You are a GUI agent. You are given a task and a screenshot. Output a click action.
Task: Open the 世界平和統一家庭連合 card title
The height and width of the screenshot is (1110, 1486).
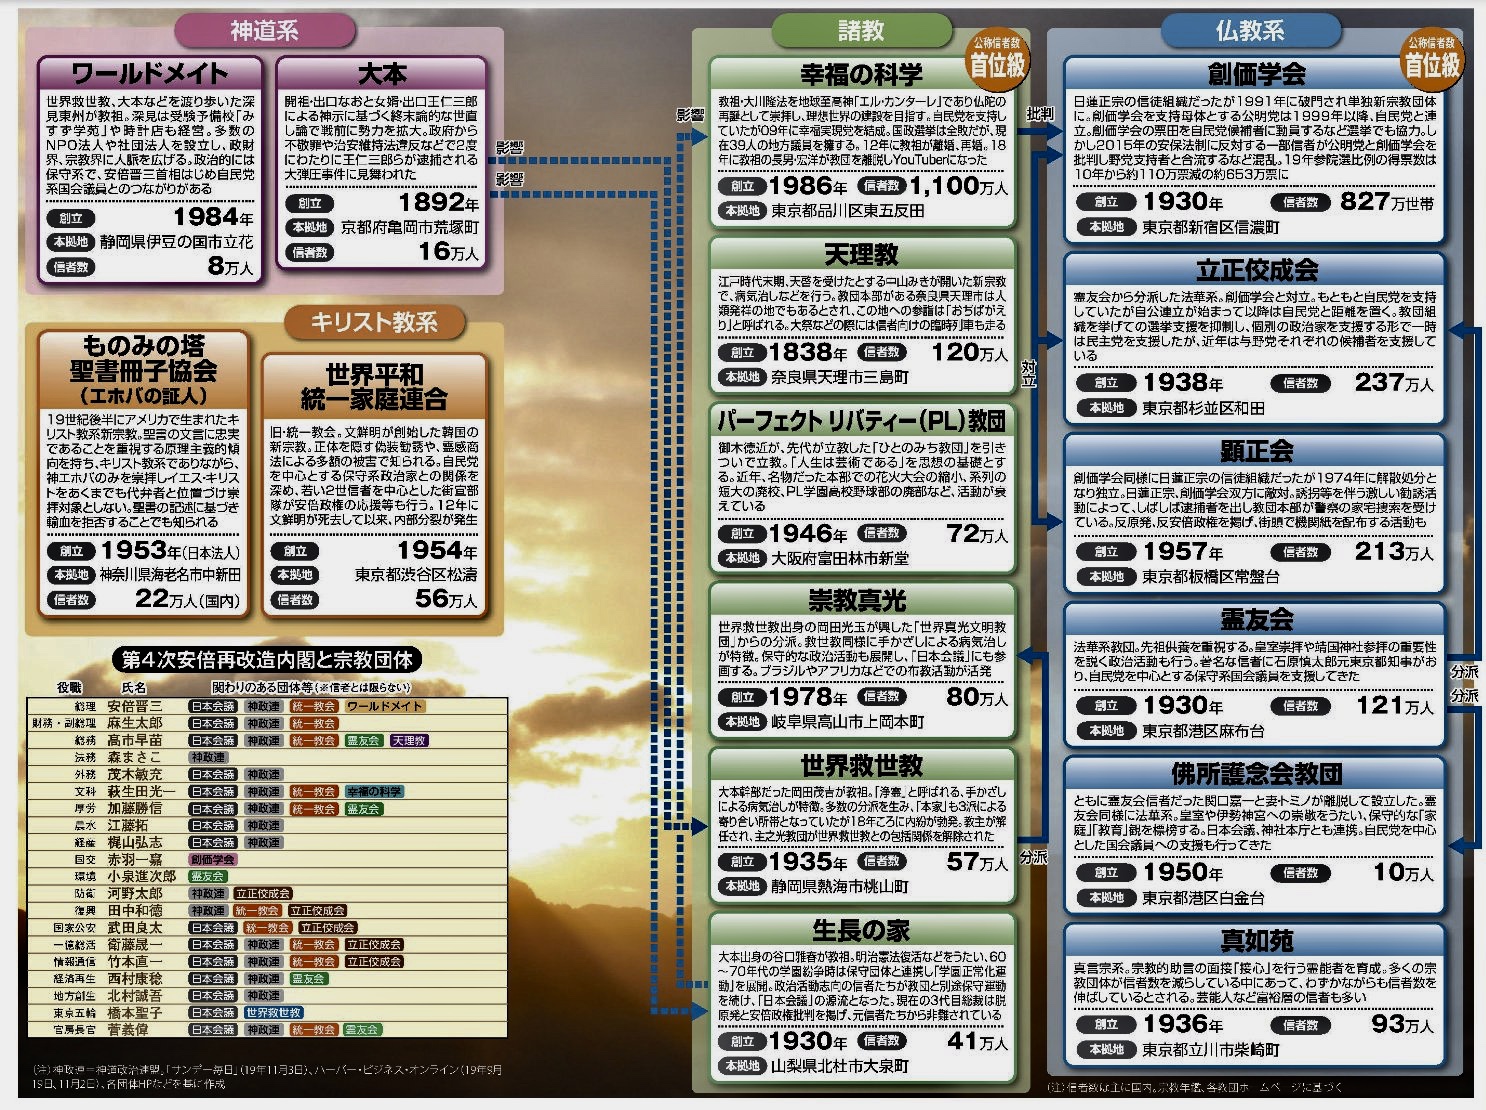coord(373,387)
